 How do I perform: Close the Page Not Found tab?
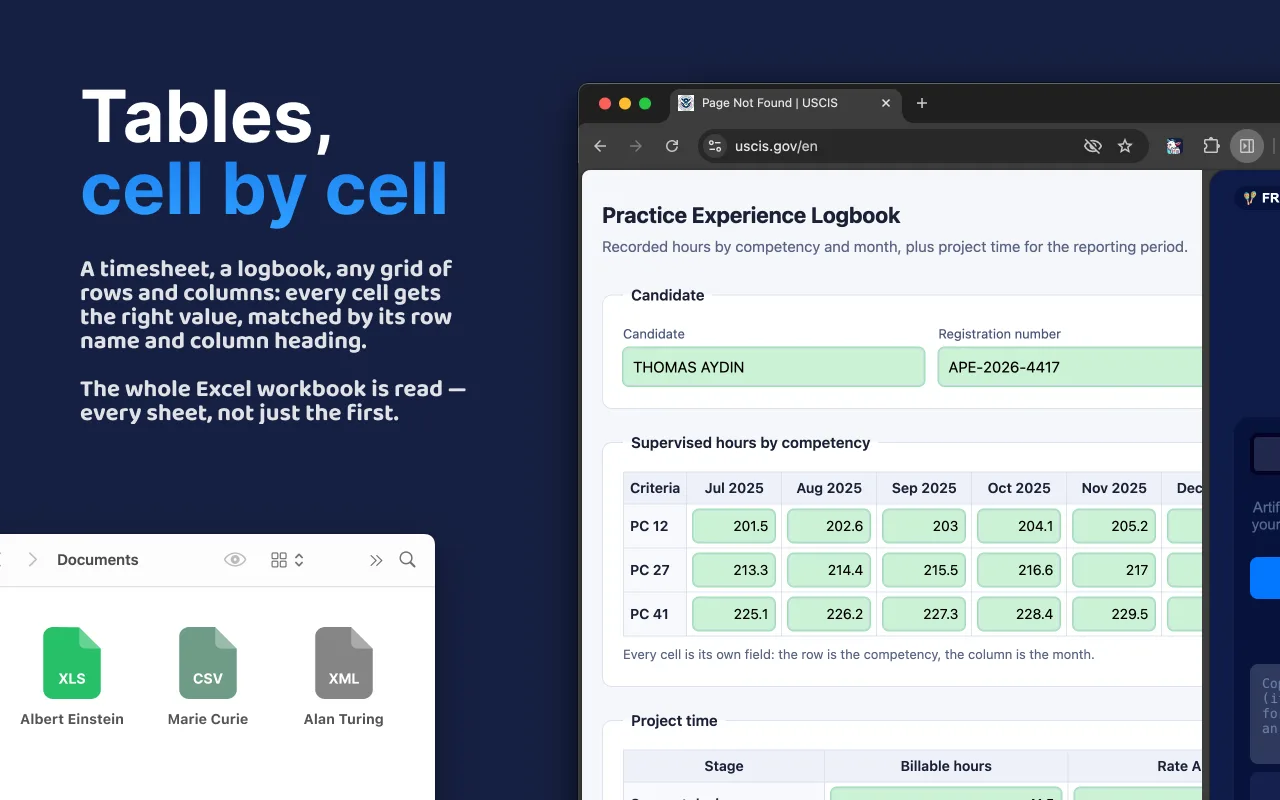[886, 103]
